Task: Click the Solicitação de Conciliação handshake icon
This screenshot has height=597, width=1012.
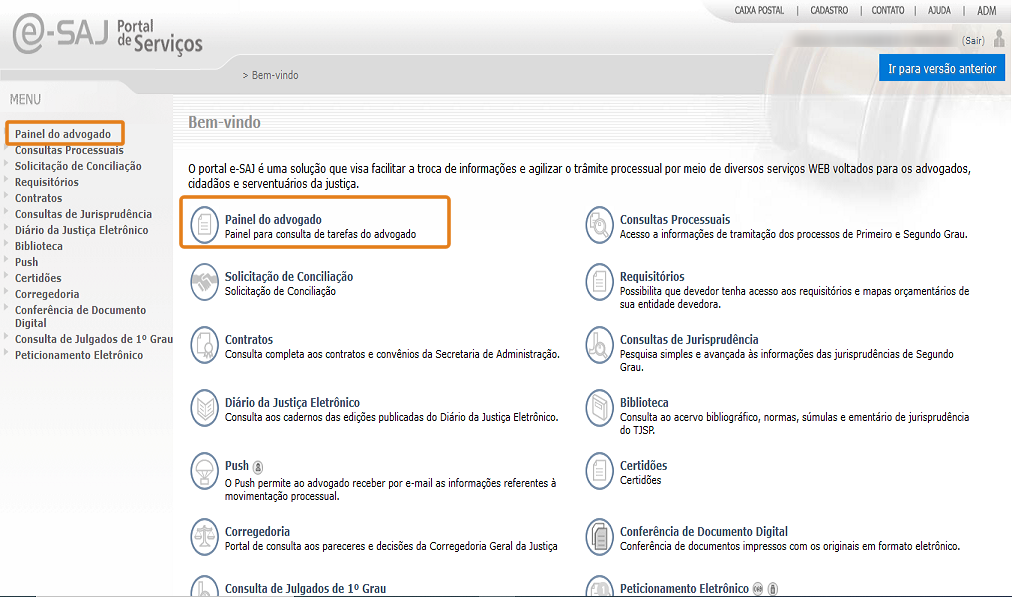Action: click(x=205, y=282)
